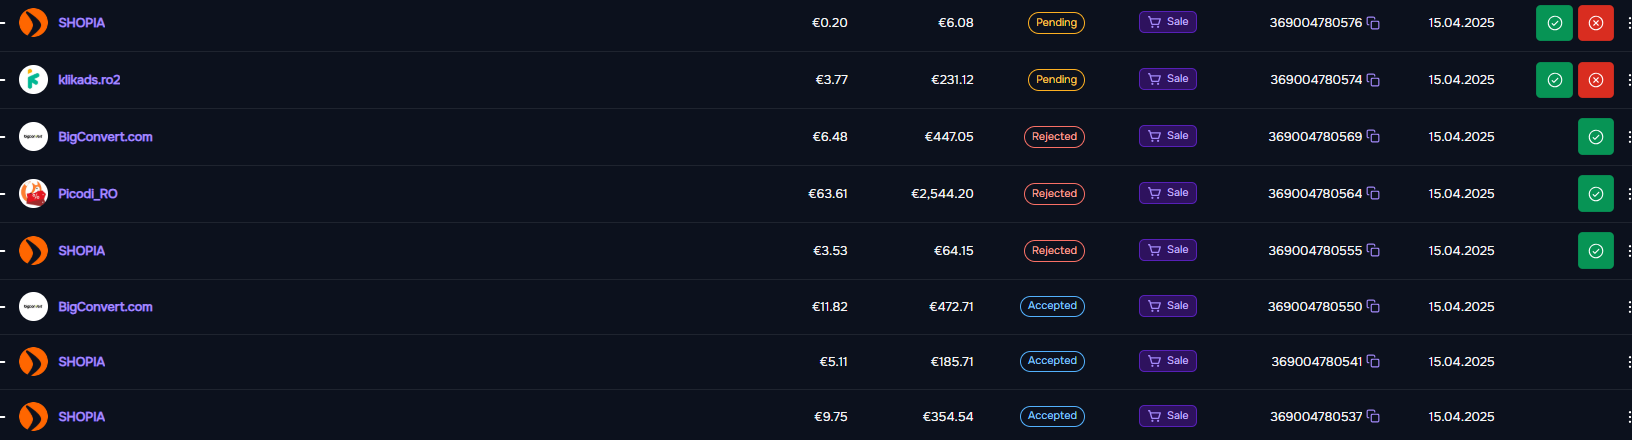This screenshot has width=1632, height=440.
Task: Approve the SHOPIA €6.08 pending sale
Action: pyautogui.click(x=1554, y=23)
